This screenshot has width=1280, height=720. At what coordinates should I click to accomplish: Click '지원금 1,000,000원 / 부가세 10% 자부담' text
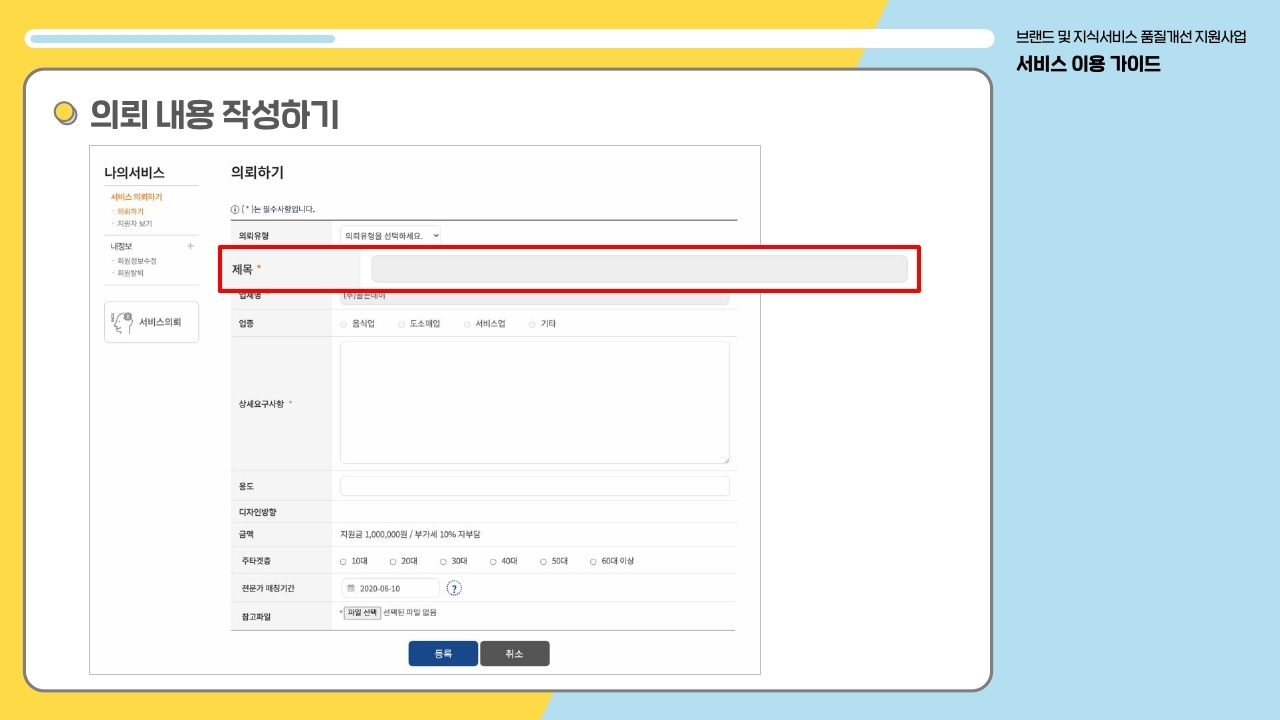point(410,535)
